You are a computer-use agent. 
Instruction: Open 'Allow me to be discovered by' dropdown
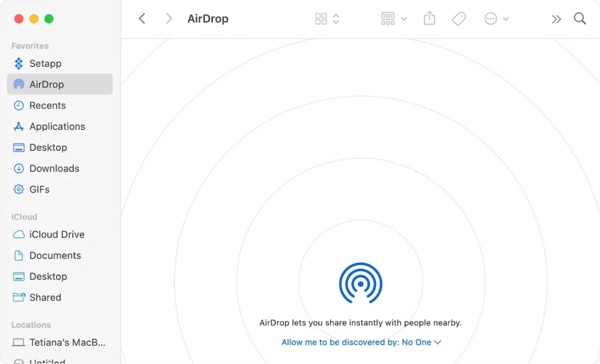pyautogui.click(x=361, y=342)
